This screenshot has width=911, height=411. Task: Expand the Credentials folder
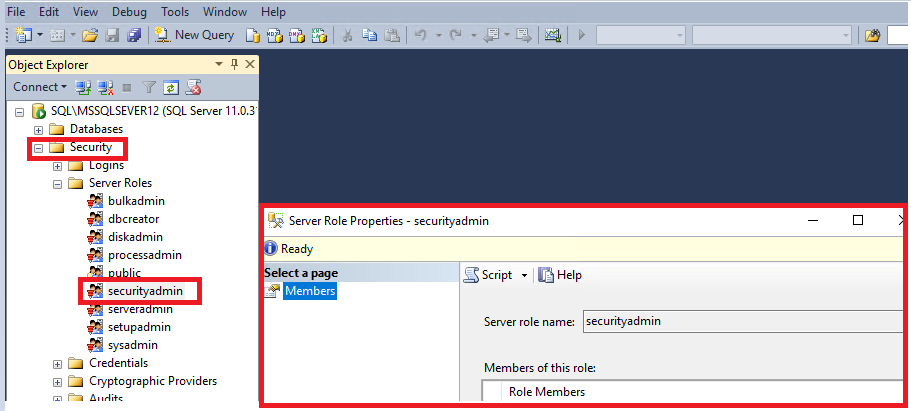pyautogui.click(x=58, y=364)
